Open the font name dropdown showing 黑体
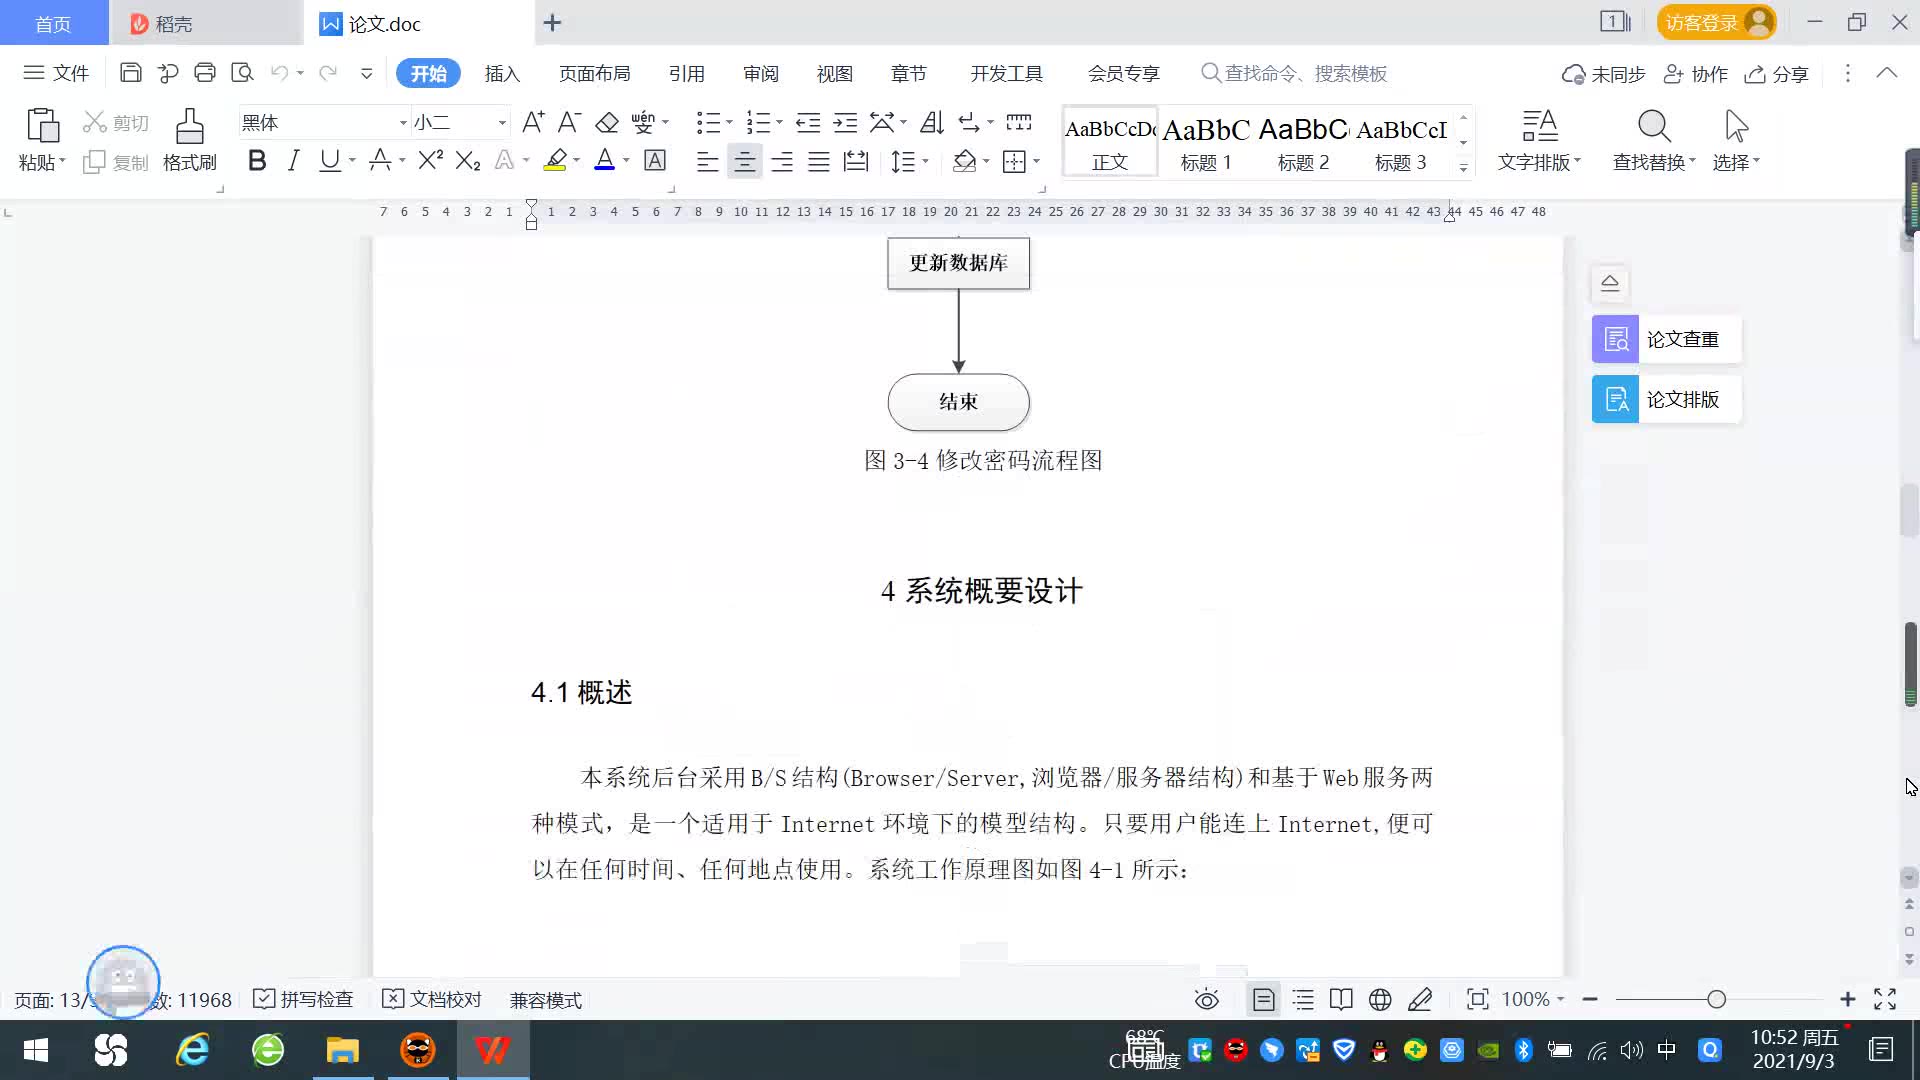The width and height of the screenshot is (1920, 1080). pos(403,123)
